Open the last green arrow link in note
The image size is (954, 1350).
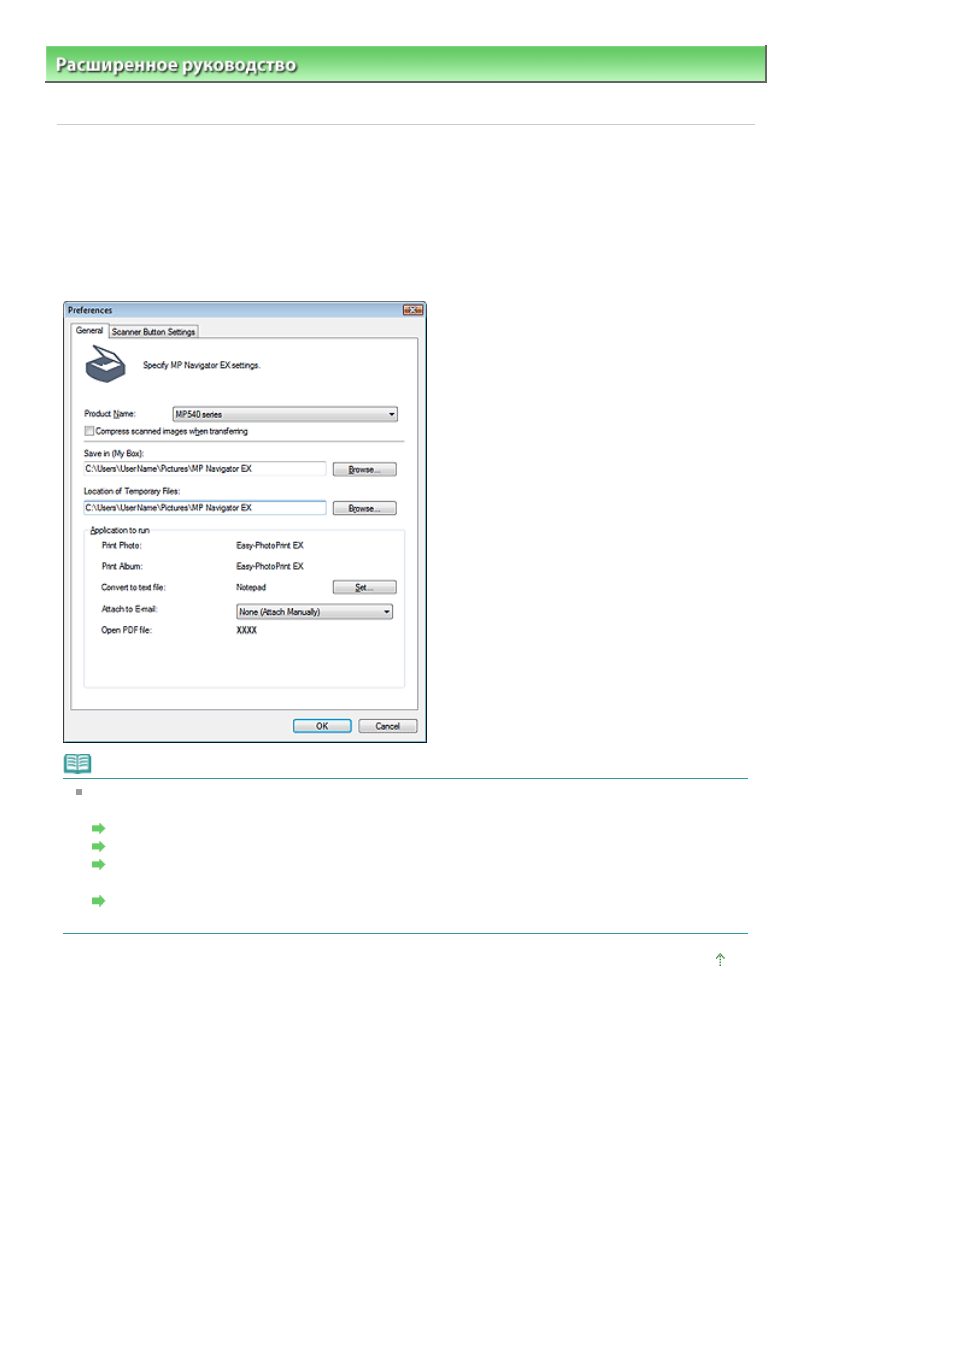[x=98, y=901]
